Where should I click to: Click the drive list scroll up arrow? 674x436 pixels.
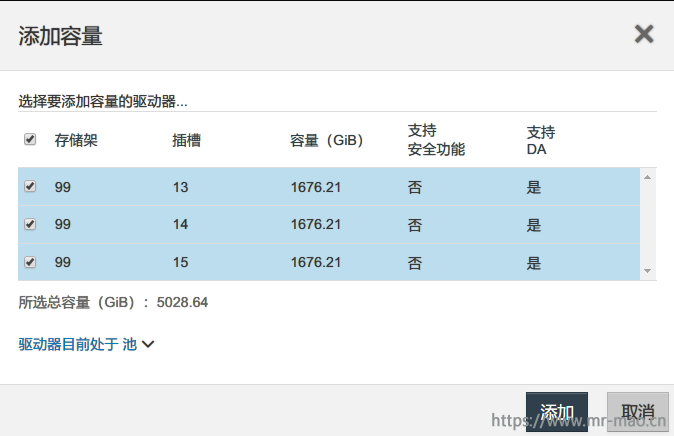(x=647, y=177)
